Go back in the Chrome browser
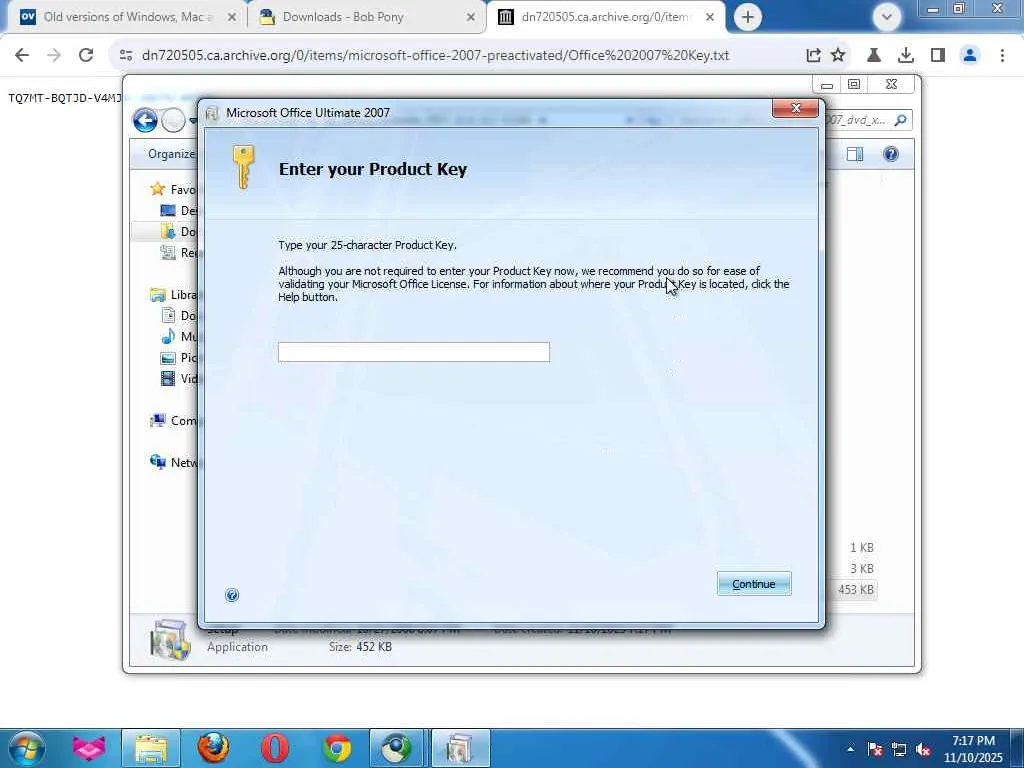This screenshot has width=1024, height=768. [22, 56]
